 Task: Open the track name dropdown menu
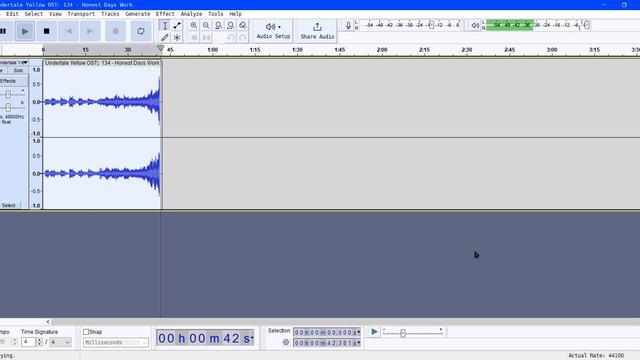click(14, 62)
